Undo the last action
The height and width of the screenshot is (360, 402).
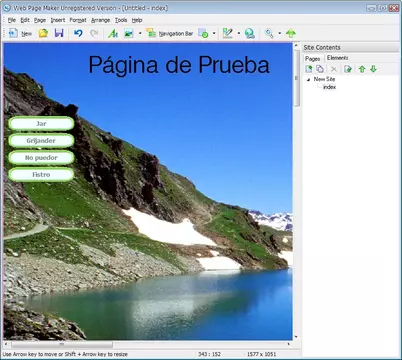[78, 33]
